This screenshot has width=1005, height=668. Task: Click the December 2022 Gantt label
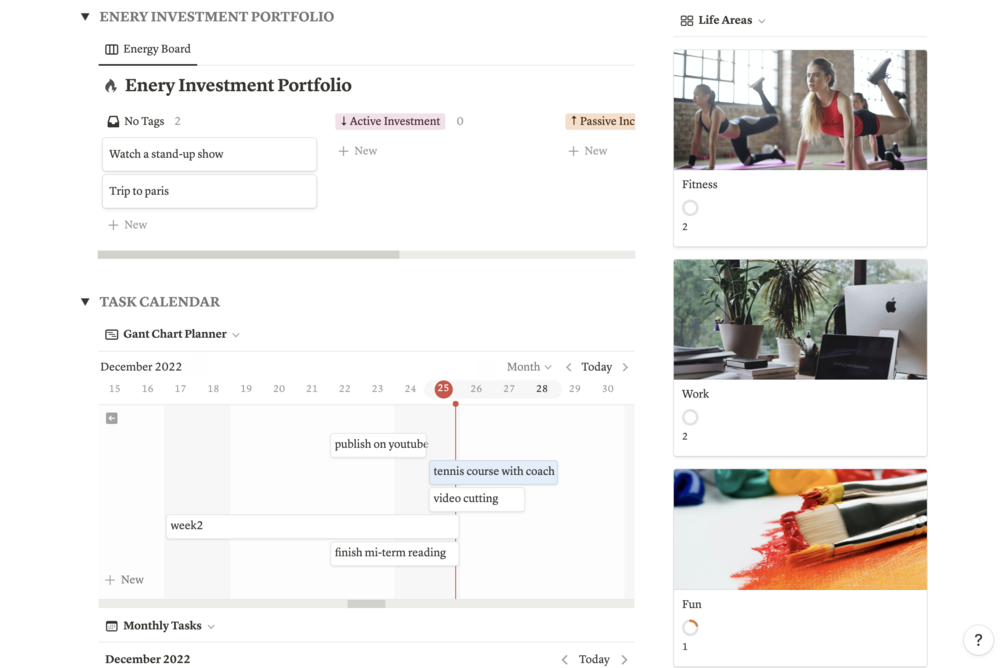(141, 367)
